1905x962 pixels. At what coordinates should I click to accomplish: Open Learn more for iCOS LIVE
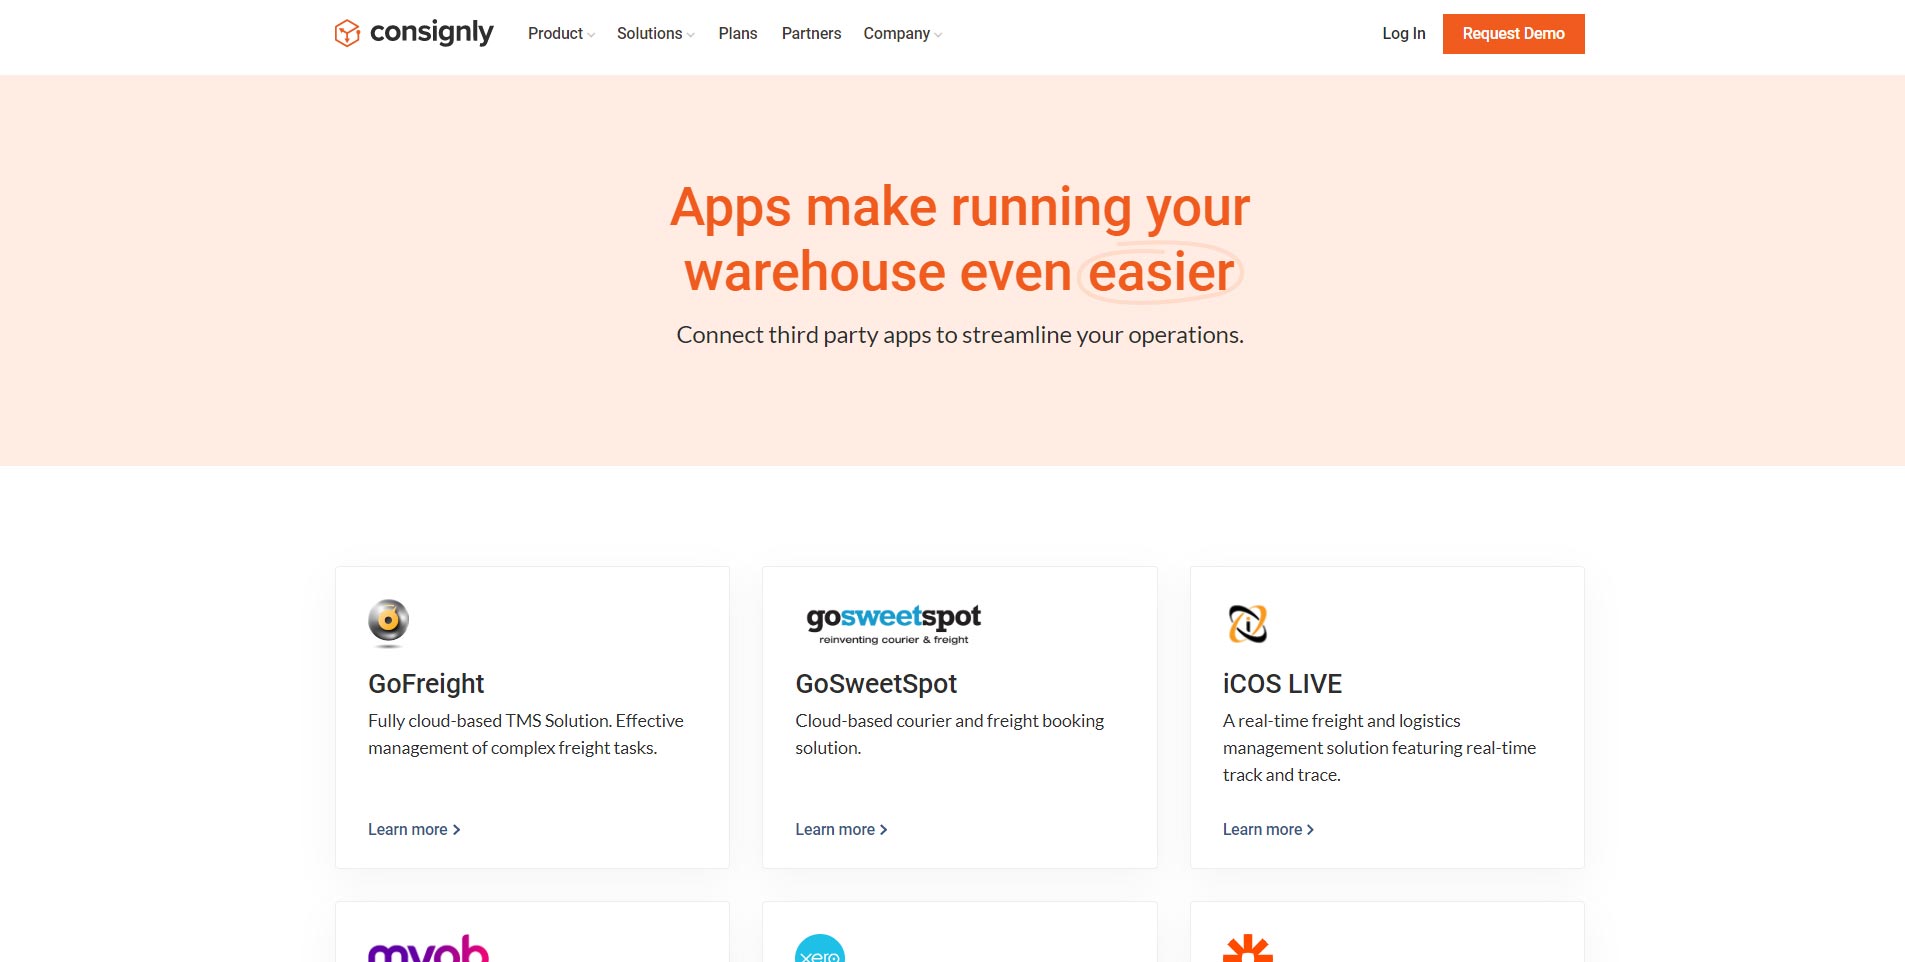[x=1262, y=829]
